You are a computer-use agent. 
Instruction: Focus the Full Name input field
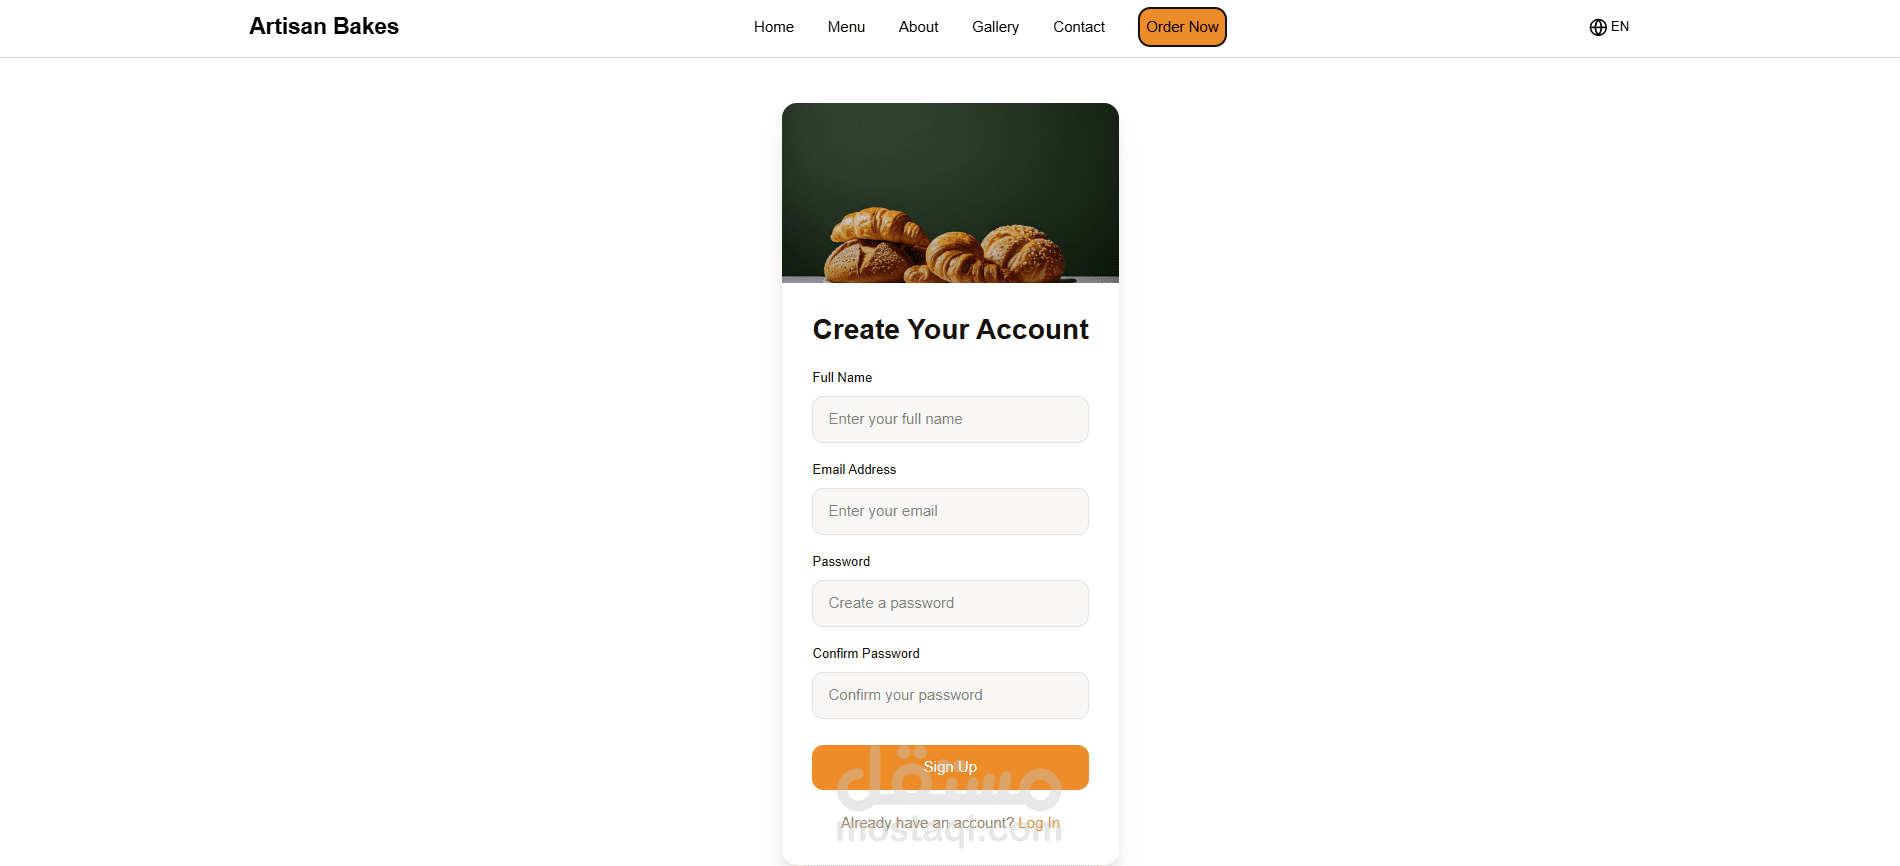pyautogui.click(x=950, y=419)
